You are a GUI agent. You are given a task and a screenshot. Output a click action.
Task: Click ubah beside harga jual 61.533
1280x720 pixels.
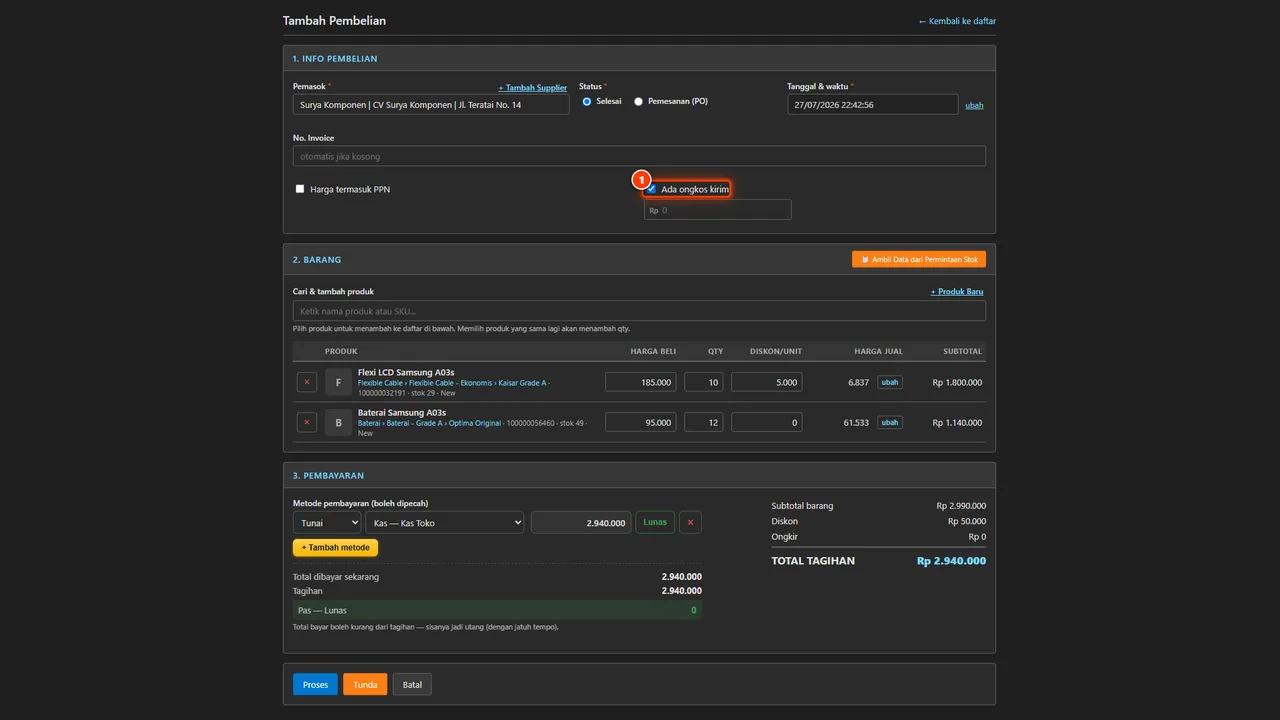pos(890,422)
